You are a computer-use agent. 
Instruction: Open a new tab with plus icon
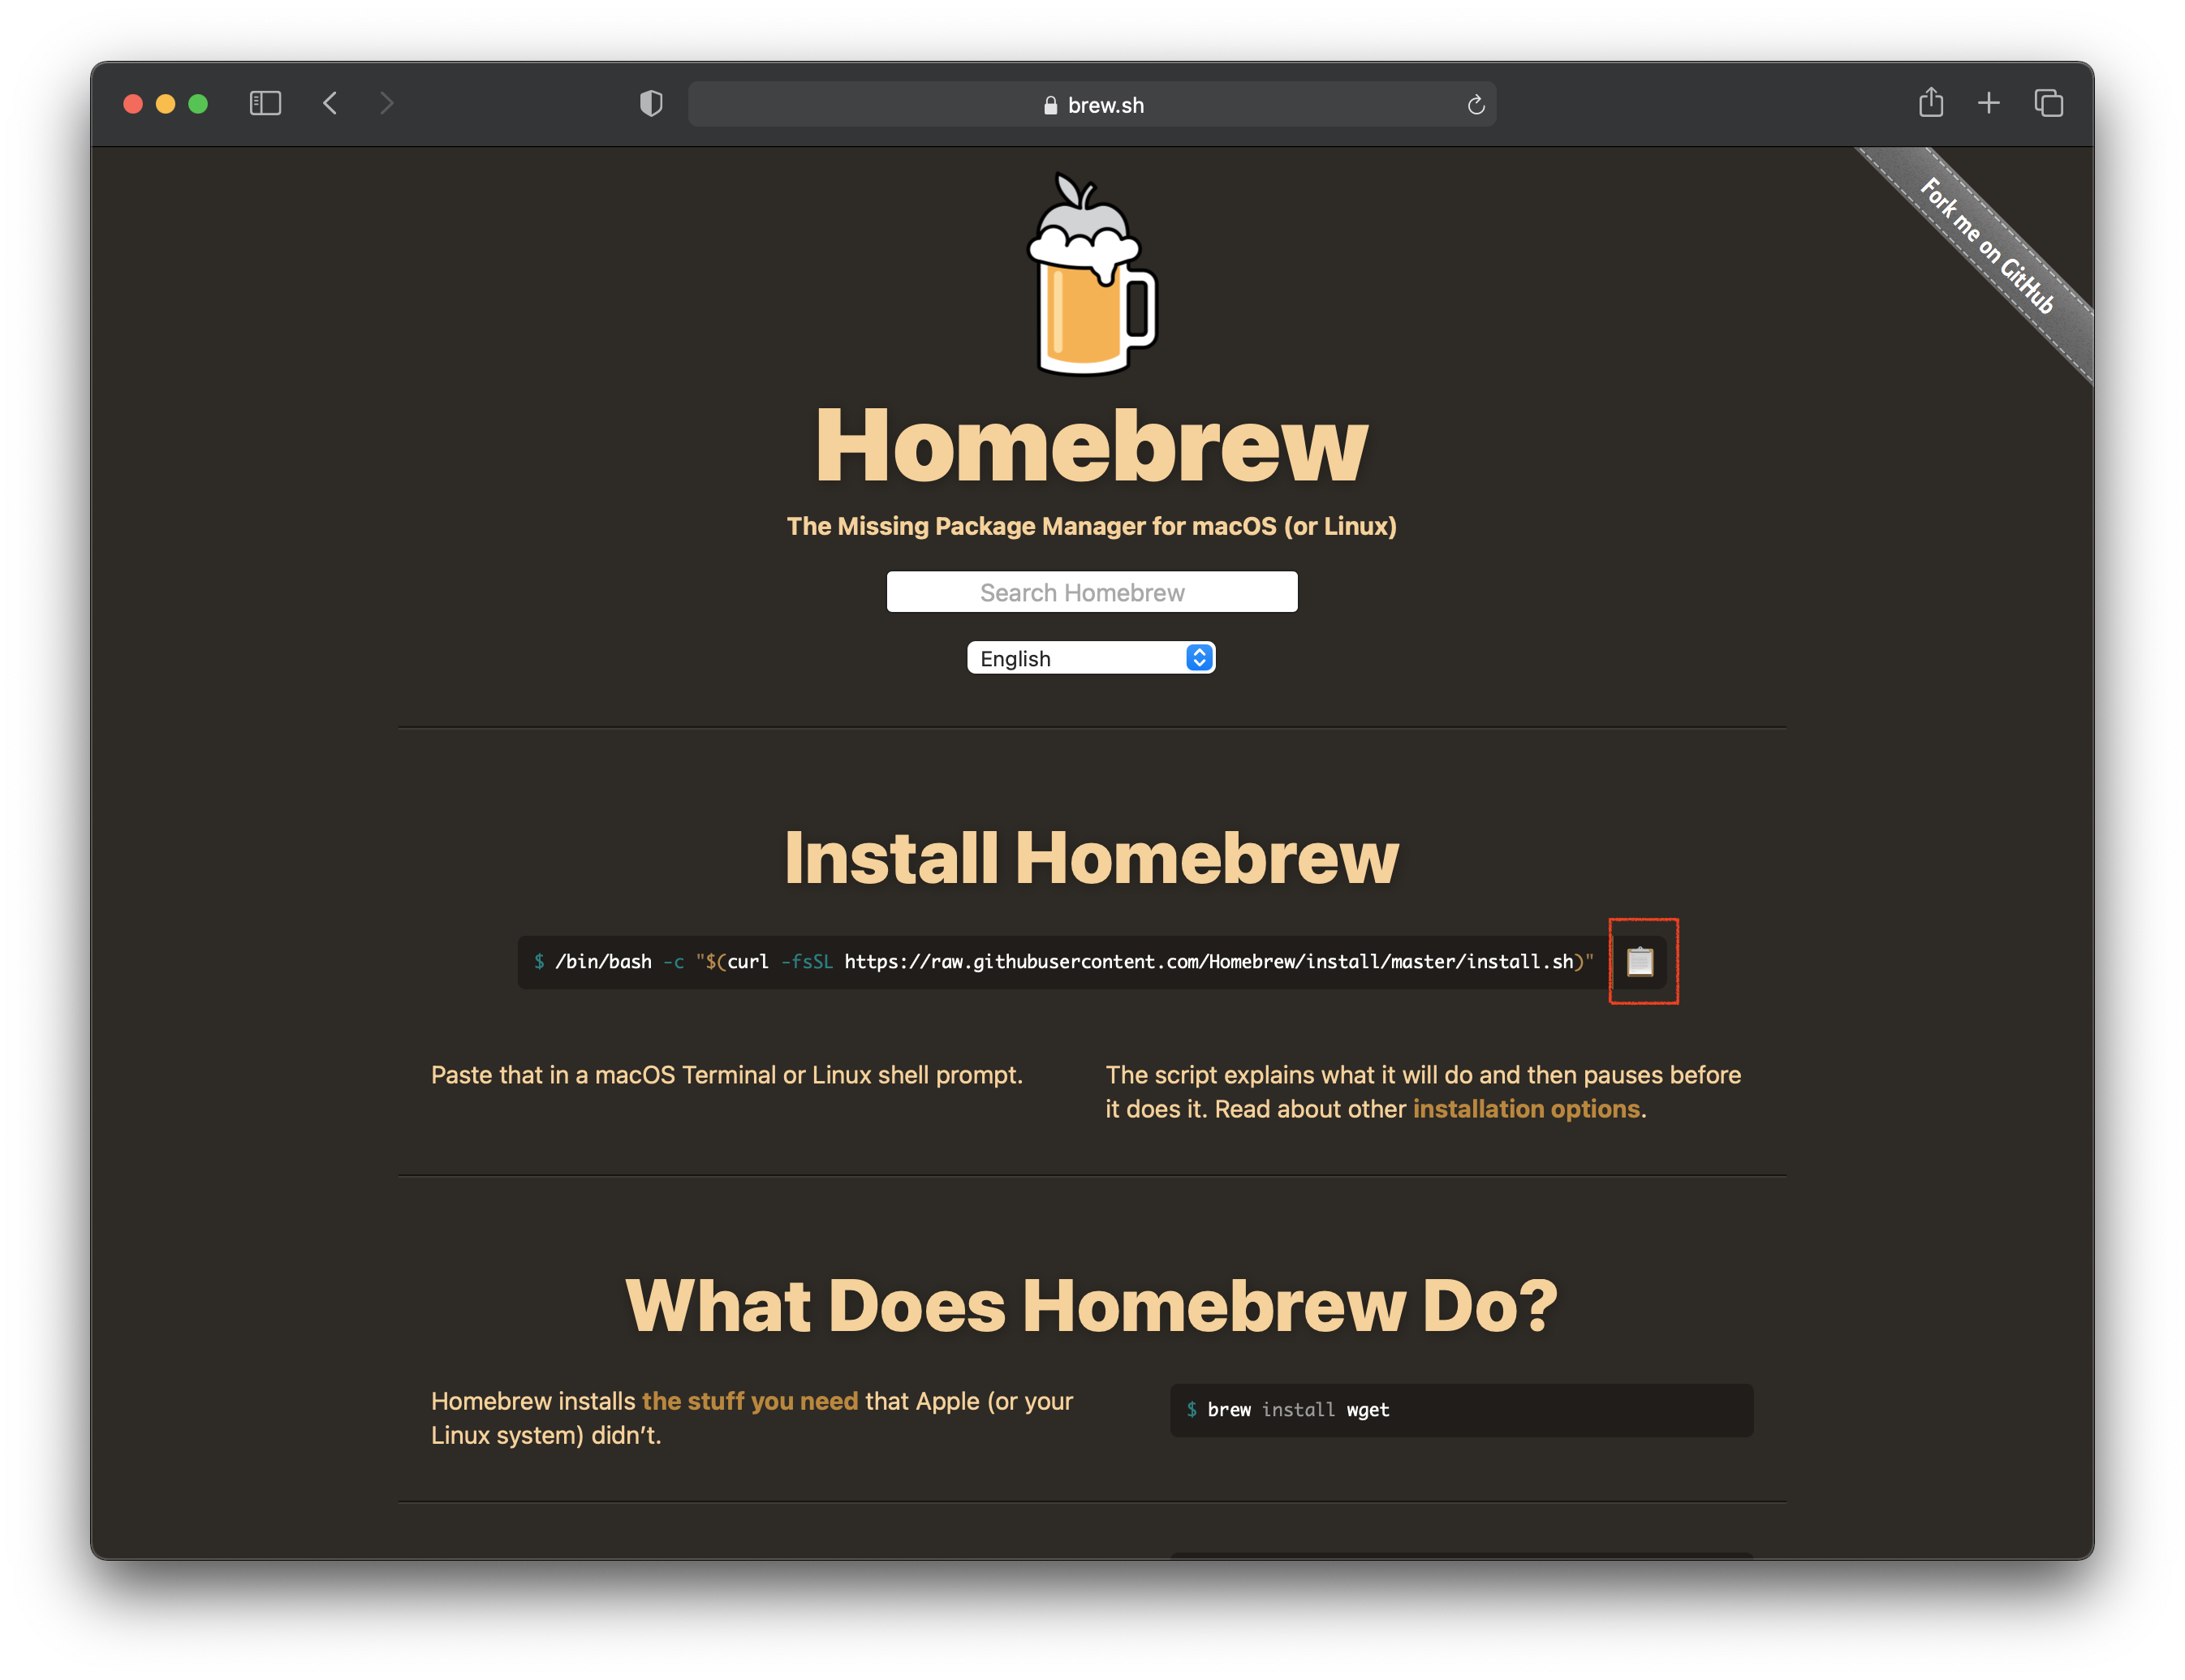1989,103
